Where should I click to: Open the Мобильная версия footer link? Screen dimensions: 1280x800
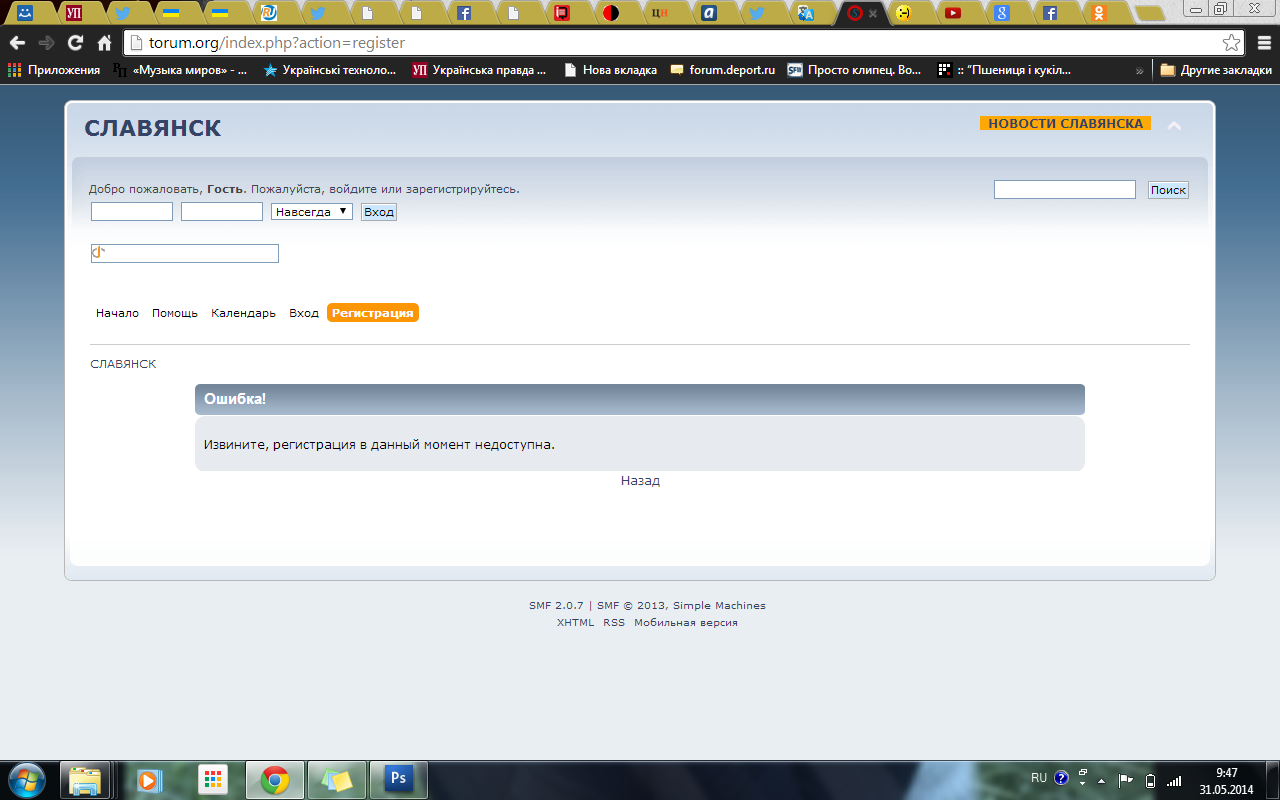686,623
